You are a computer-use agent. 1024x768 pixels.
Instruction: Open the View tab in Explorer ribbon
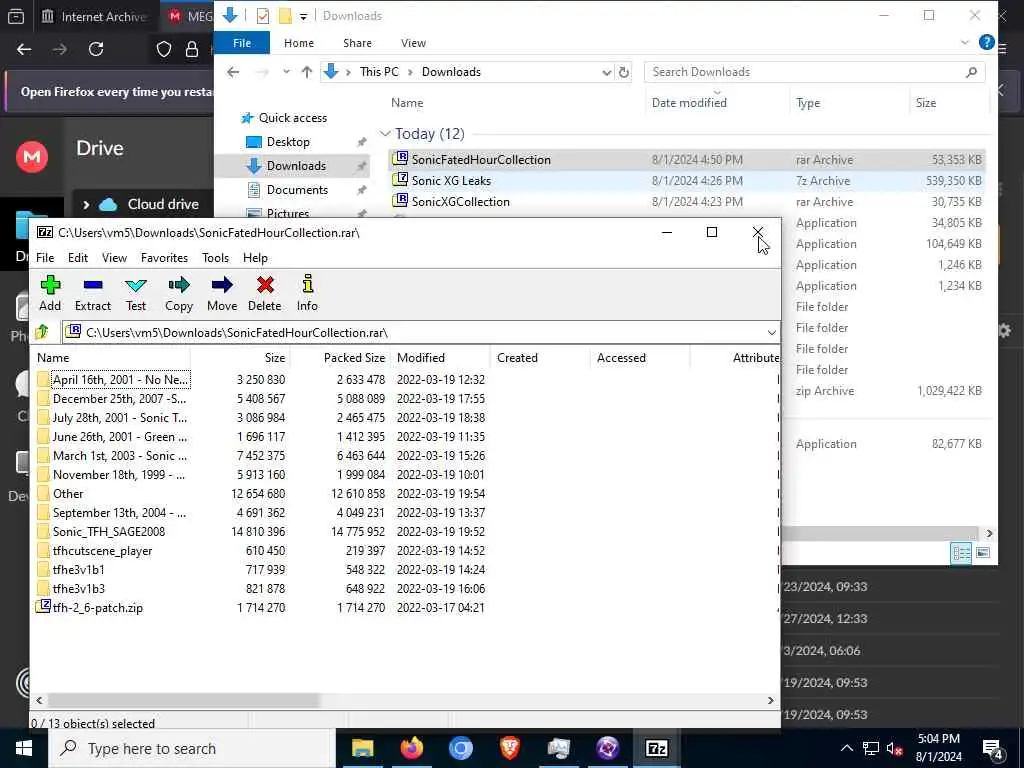coord(413,43)
